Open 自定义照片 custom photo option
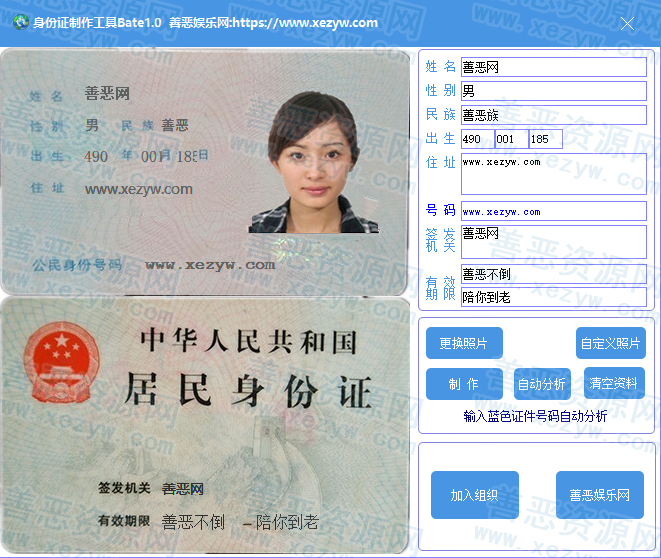 610,343
